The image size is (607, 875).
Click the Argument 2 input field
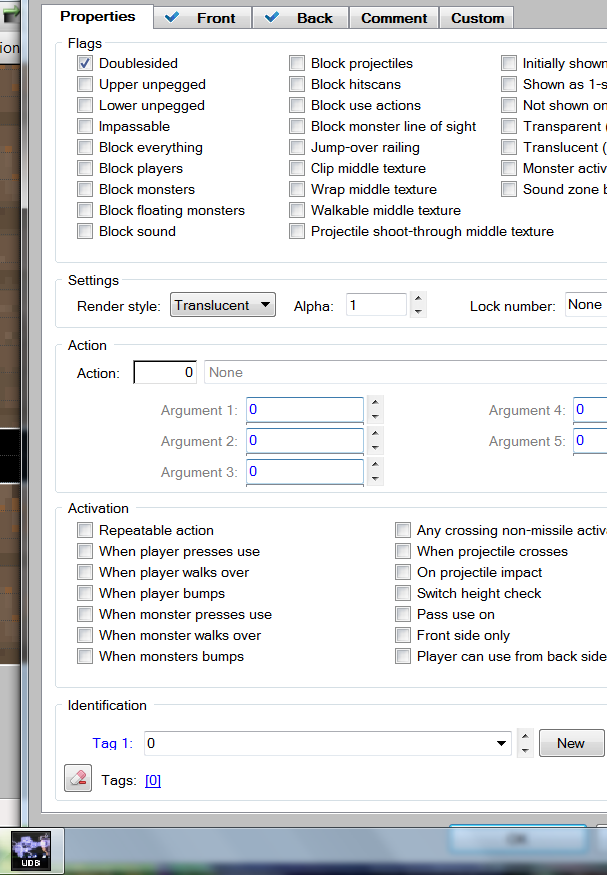[x=305, y=441]
